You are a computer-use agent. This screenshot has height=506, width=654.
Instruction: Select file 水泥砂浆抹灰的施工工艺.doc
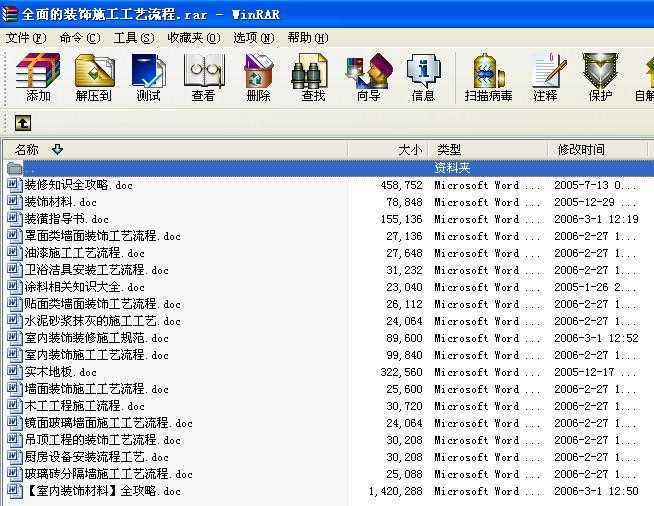(102, 321)
